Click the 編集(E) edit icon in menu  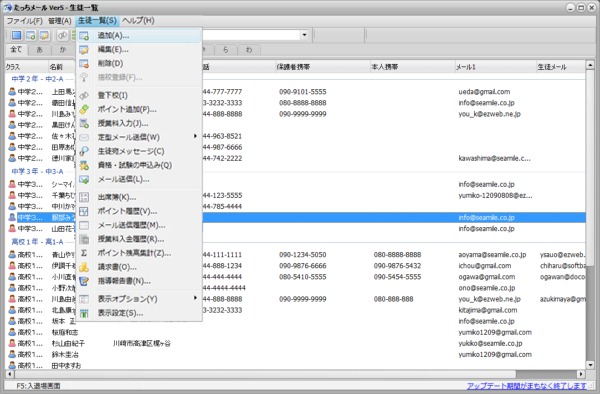click(x=84, y=49)
